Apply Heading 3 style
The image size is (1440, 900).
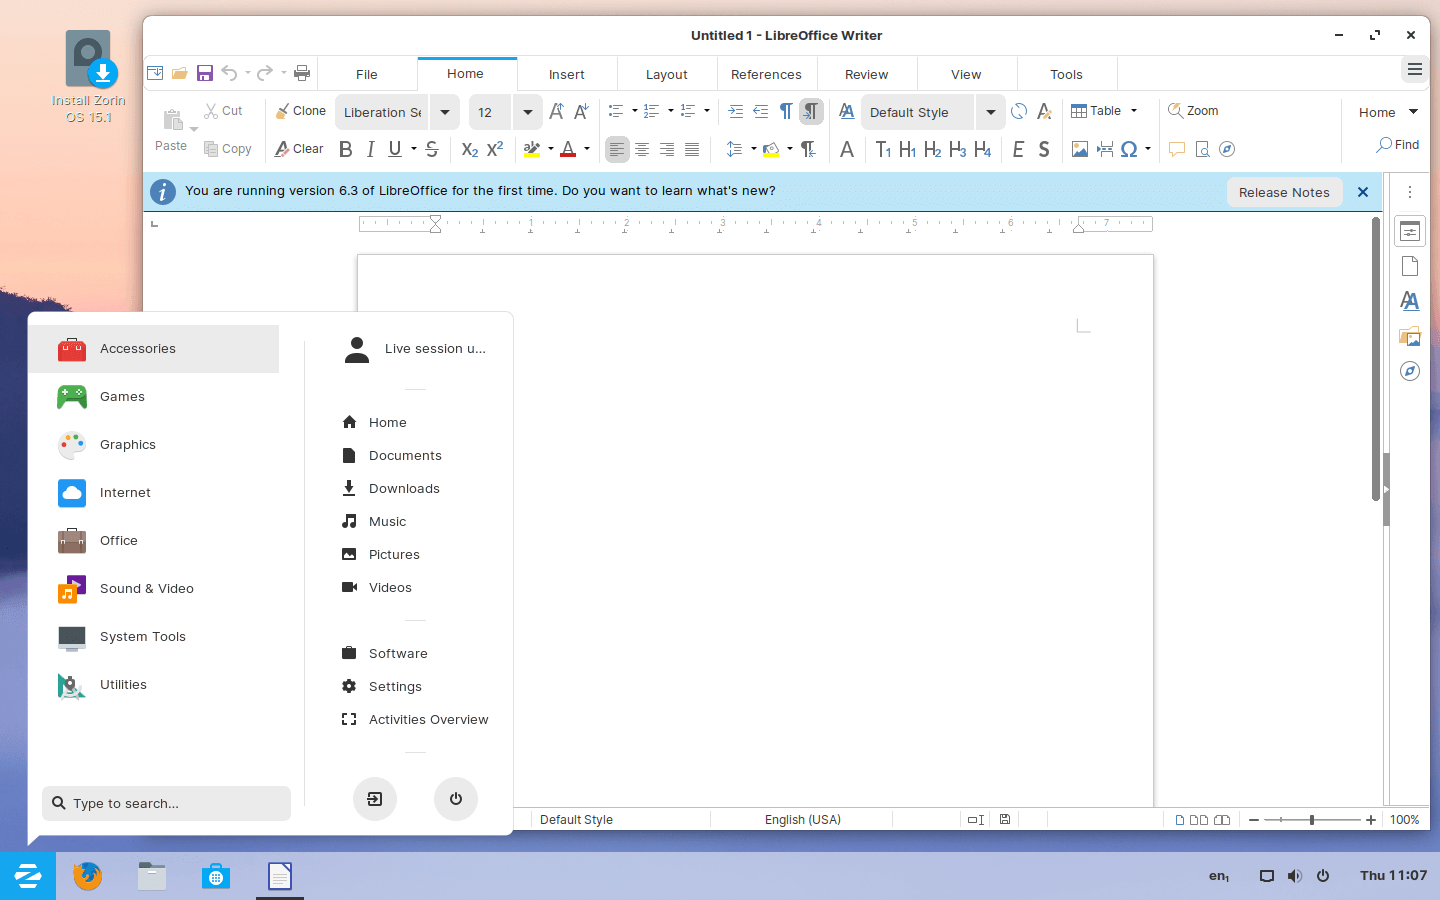click(958, 149)
